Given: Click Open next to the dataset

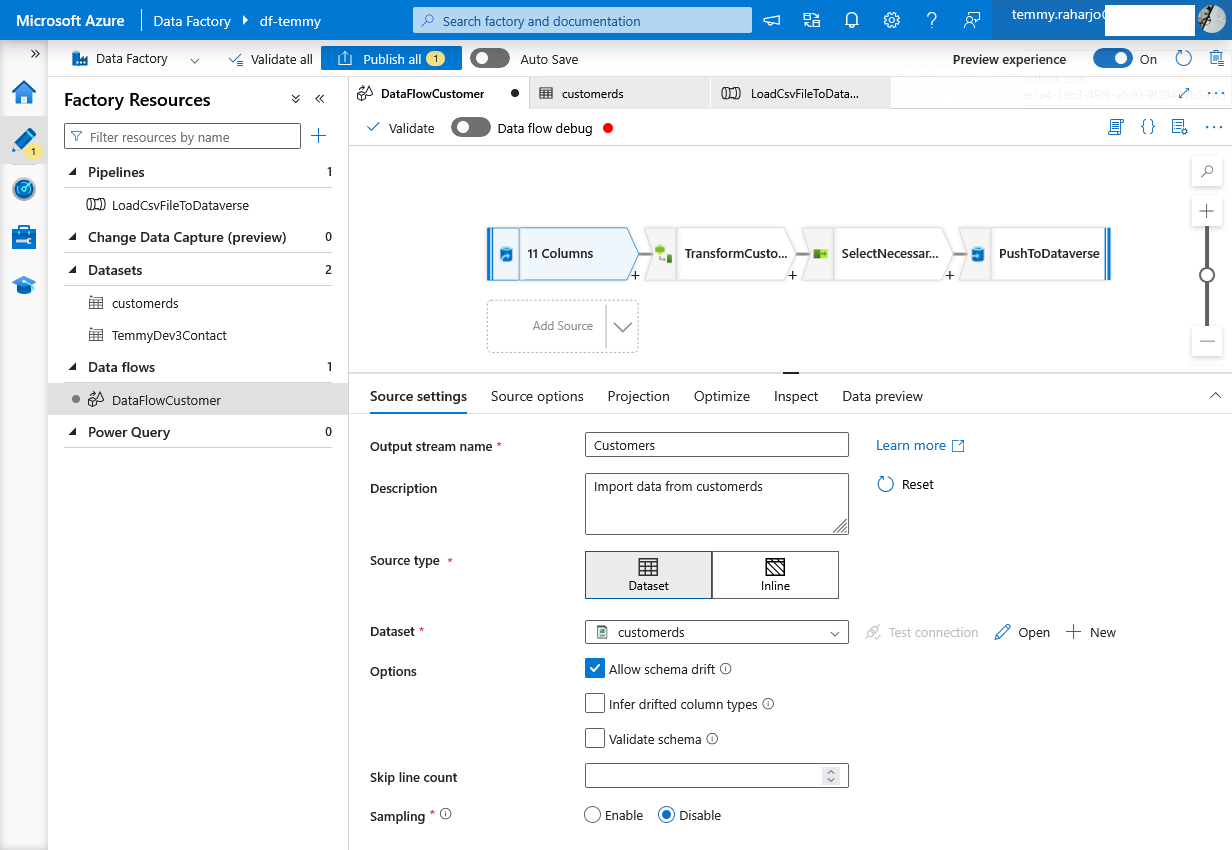Looking at the screenshot, I should click(x=1022, y=632).
